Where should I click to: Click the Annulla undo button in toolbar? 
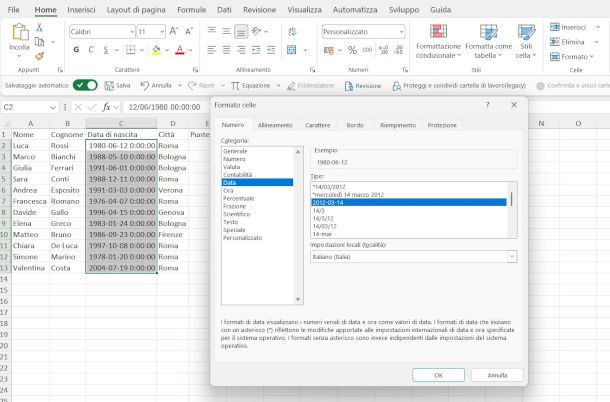156,86
